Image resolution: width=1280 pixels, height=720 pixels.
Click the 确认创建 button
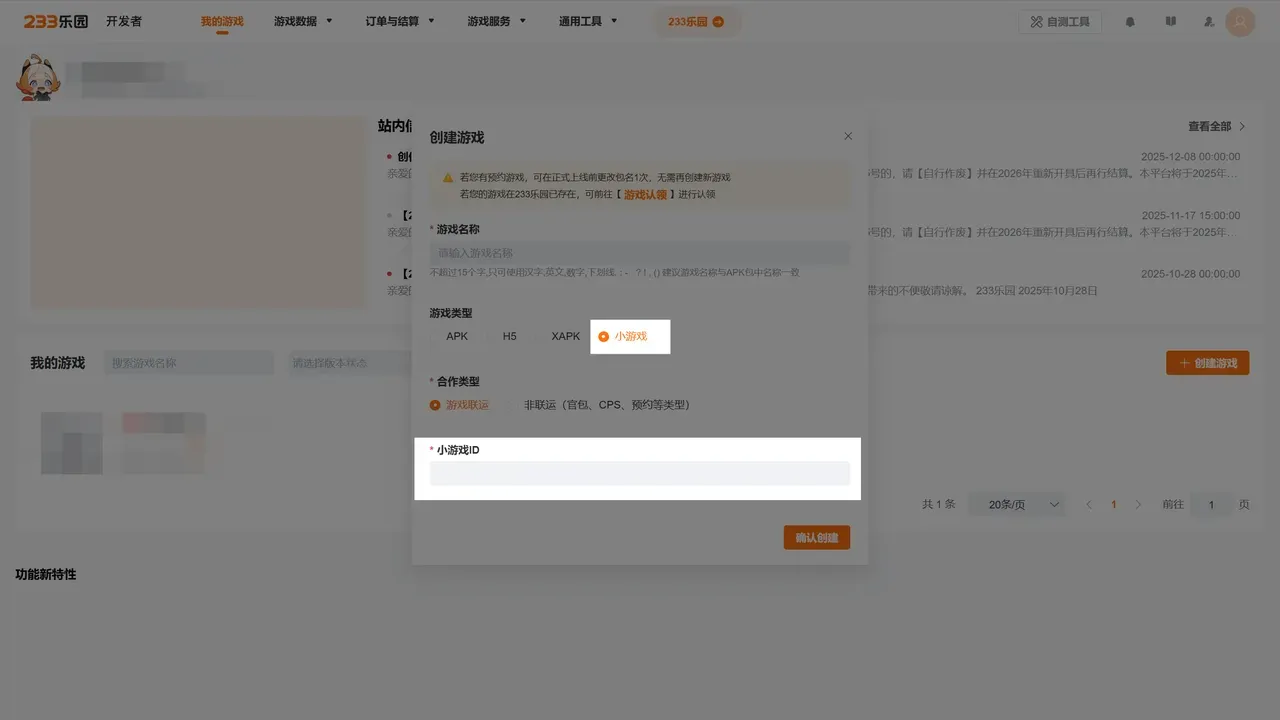click(x=816, y=538)
